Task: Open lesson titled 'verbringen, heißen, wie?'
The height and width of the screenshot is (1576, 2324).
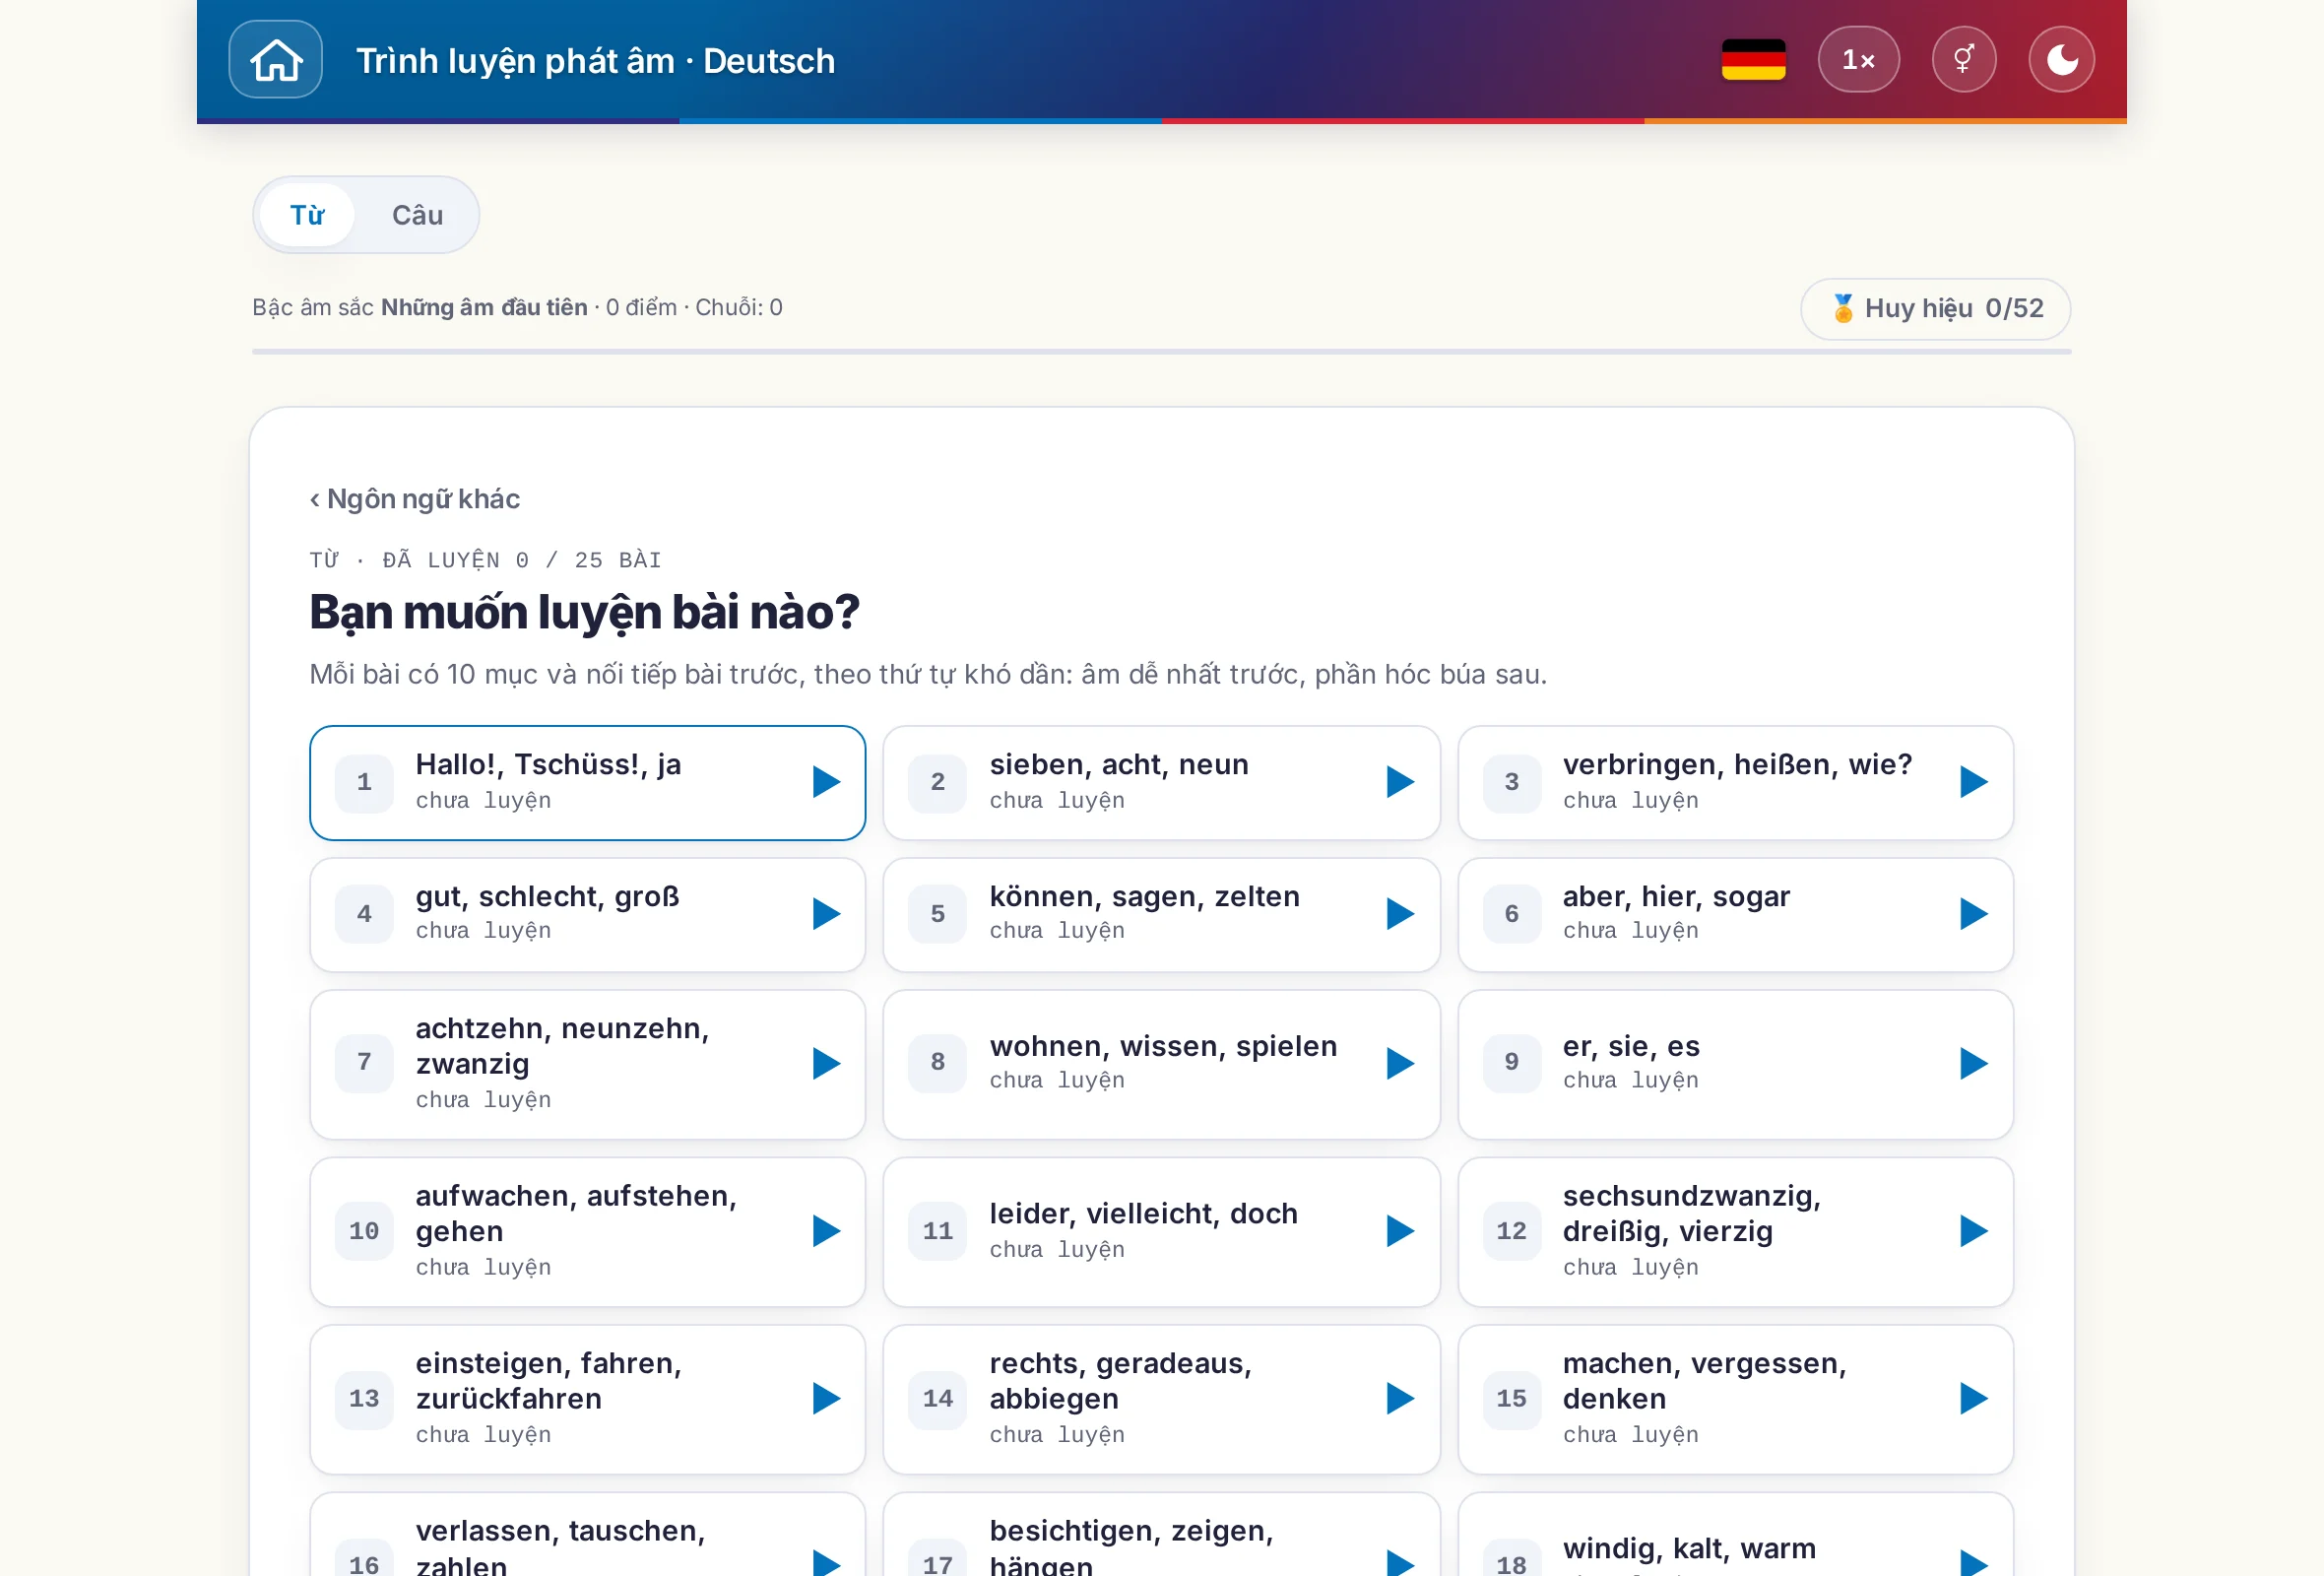Action: pyautogui.click(x=1737, y=765)
